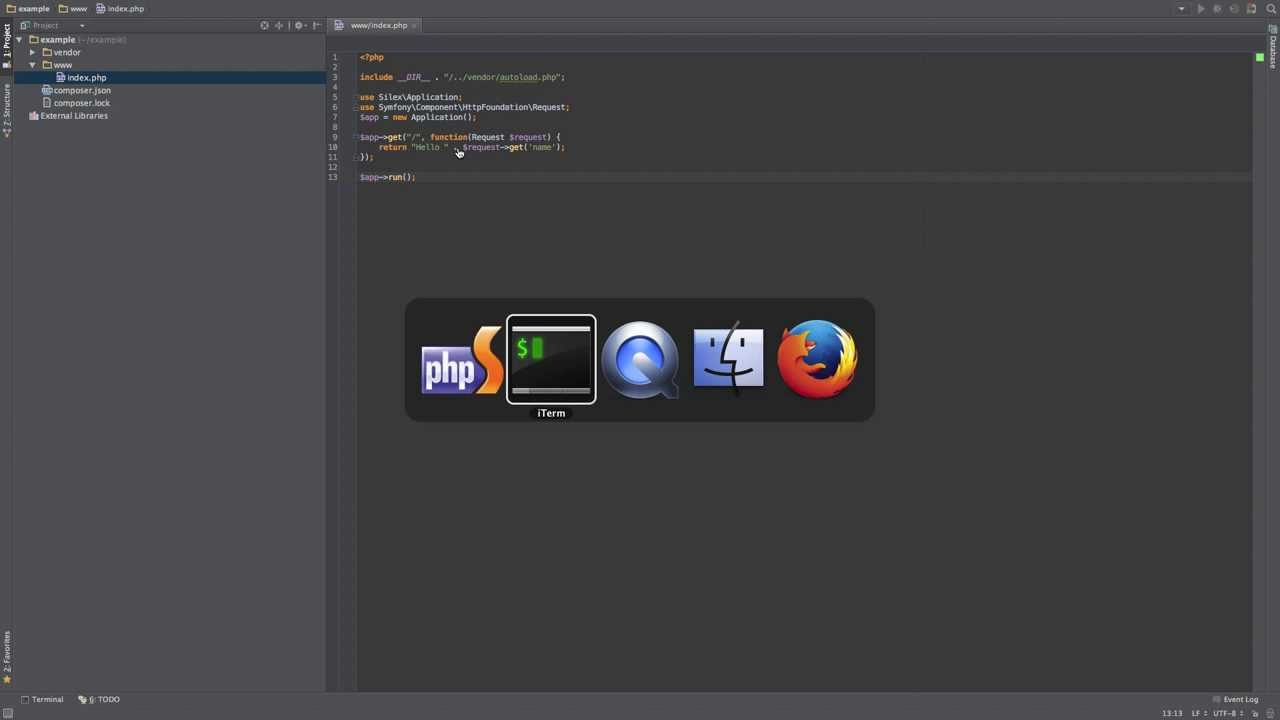Click the green inspection status indicator
This screenshot has width=1280, height=720.
[x=1259, y=58]
